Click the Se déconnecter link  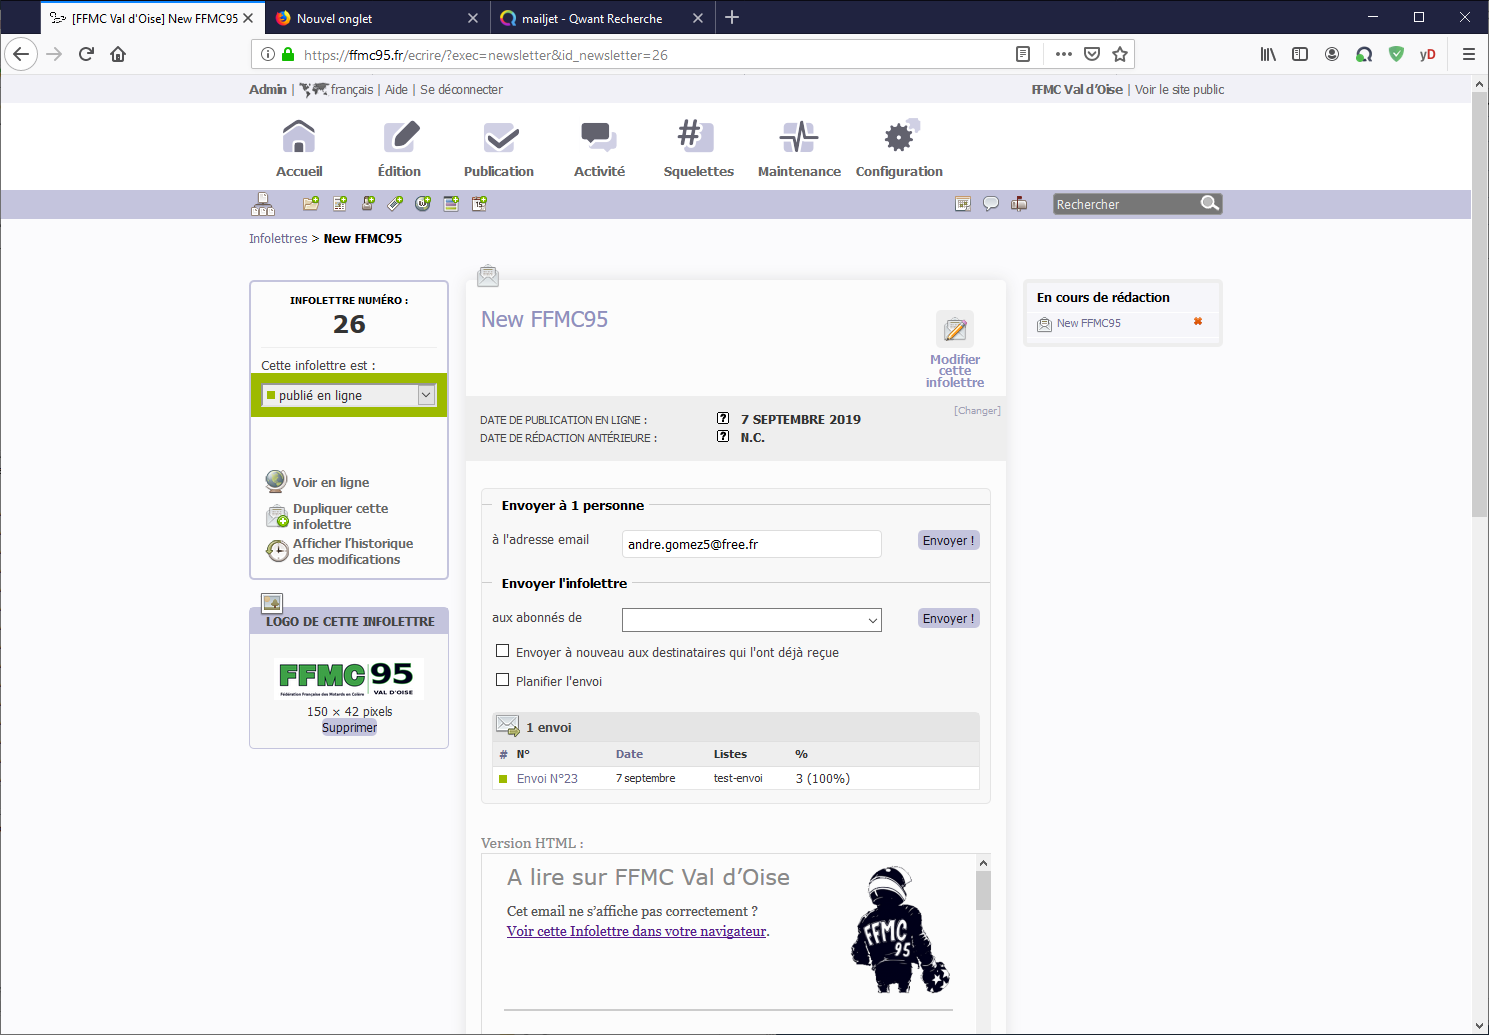point(461,89)
